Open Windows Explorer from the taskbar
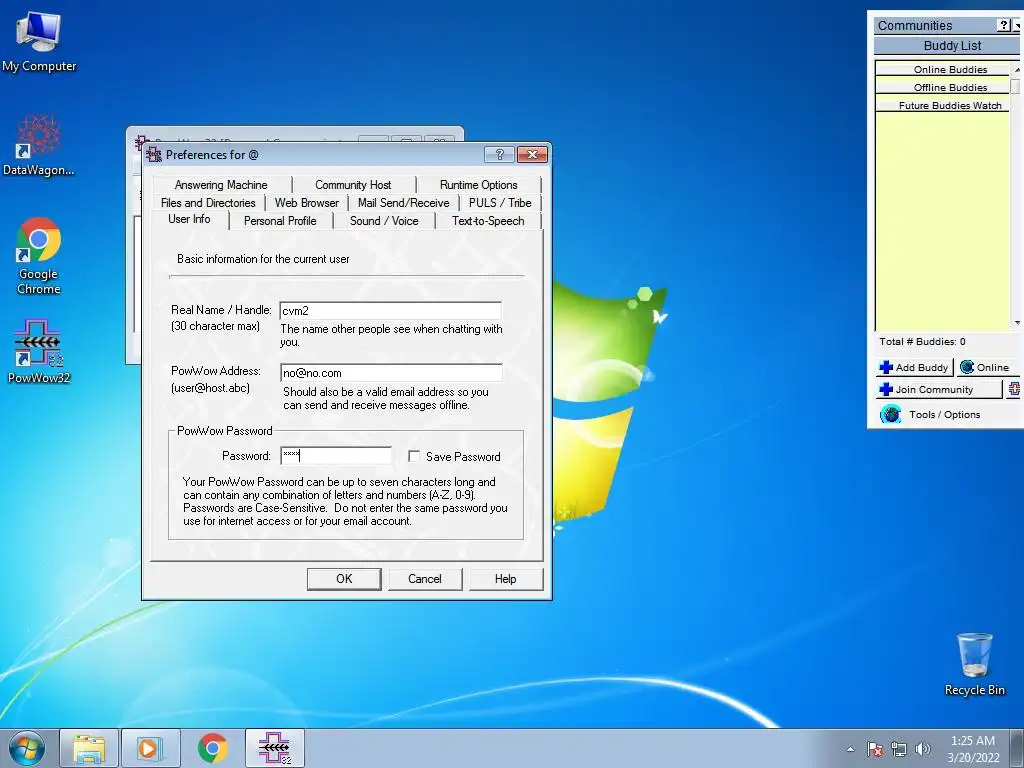This screenshot has width=1024, height=768. pyautogui.click(x=89, y=748)
